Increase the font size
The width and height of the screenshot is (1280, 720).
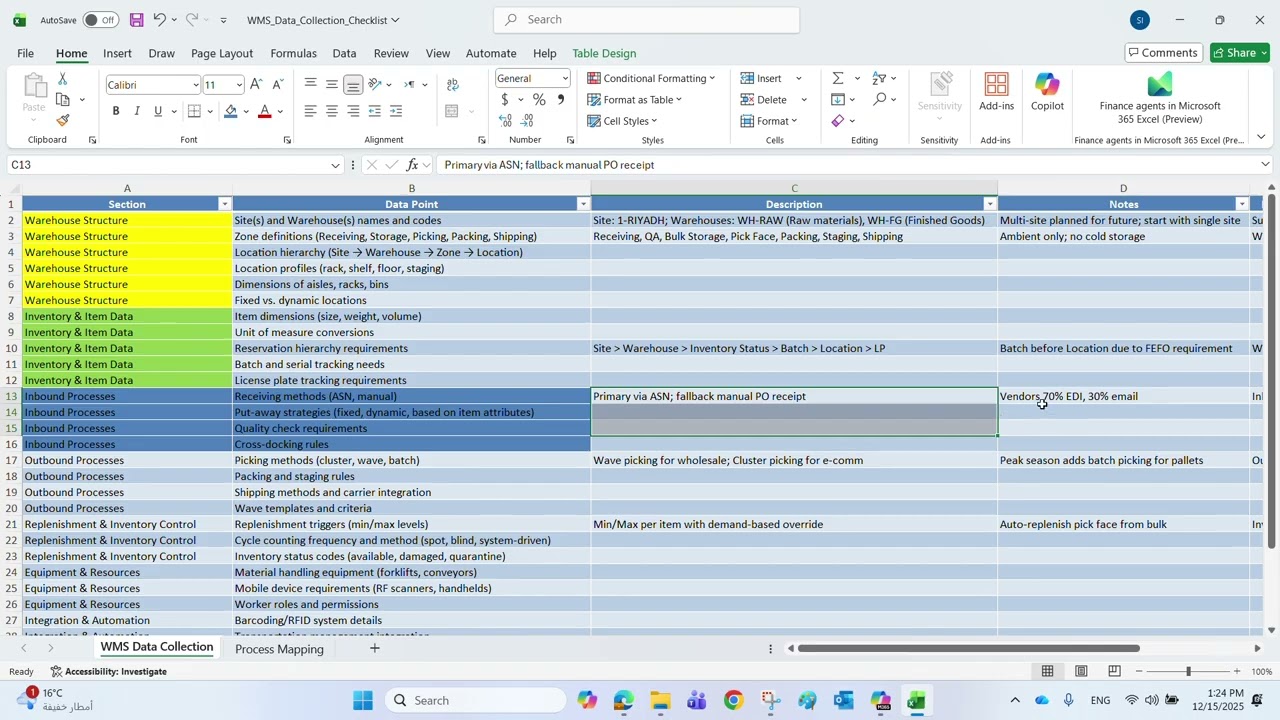point(257,85)
